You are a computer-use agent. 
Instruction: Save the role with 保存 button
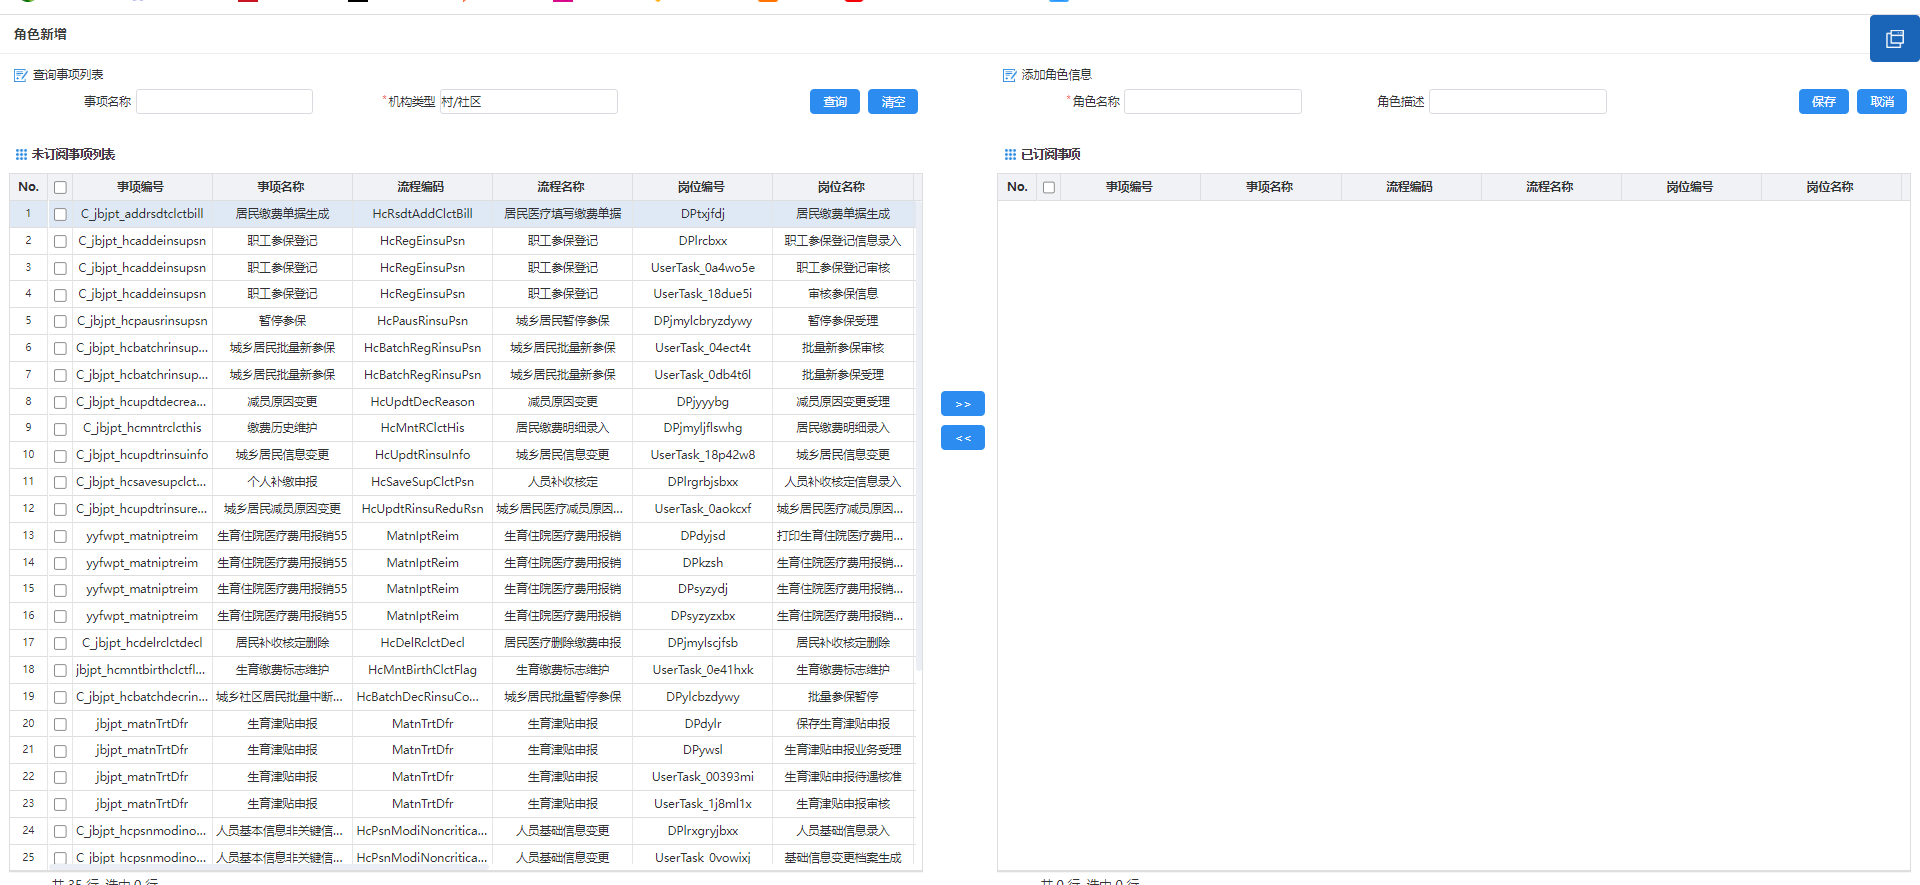tap(1823, 102)
